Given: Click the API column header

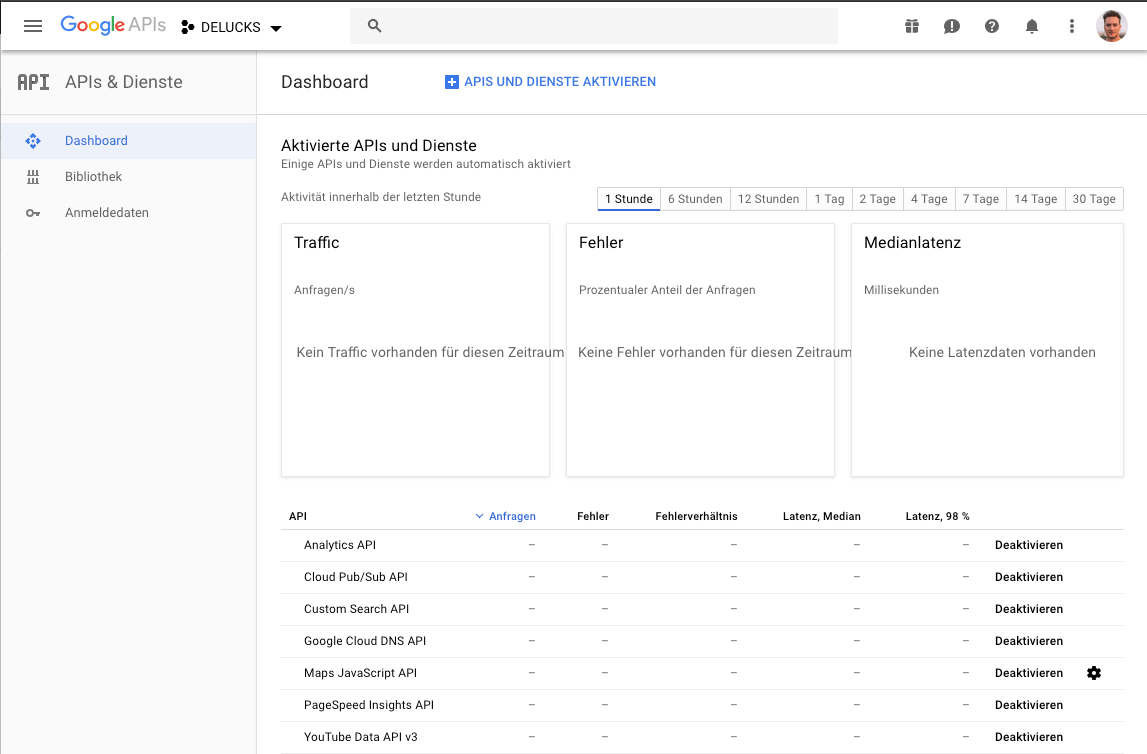Looking at the screenshot, I should point(298,516).
